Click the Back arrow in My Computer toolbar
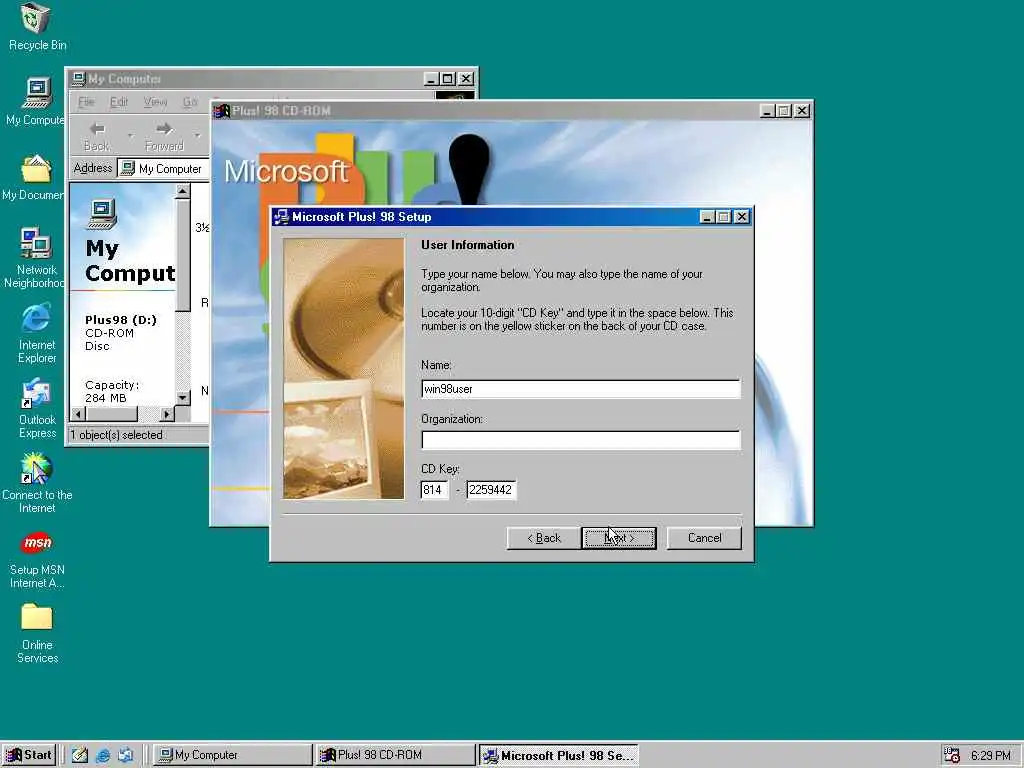 (97, 136)
